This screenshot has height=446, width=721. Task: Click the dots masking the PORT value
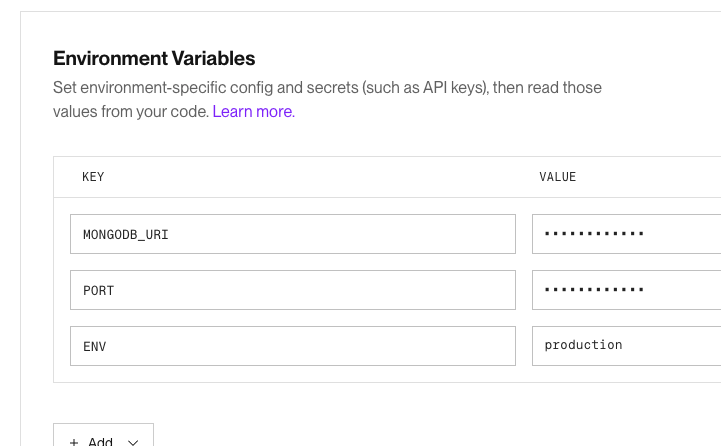(x=594, y=290)
